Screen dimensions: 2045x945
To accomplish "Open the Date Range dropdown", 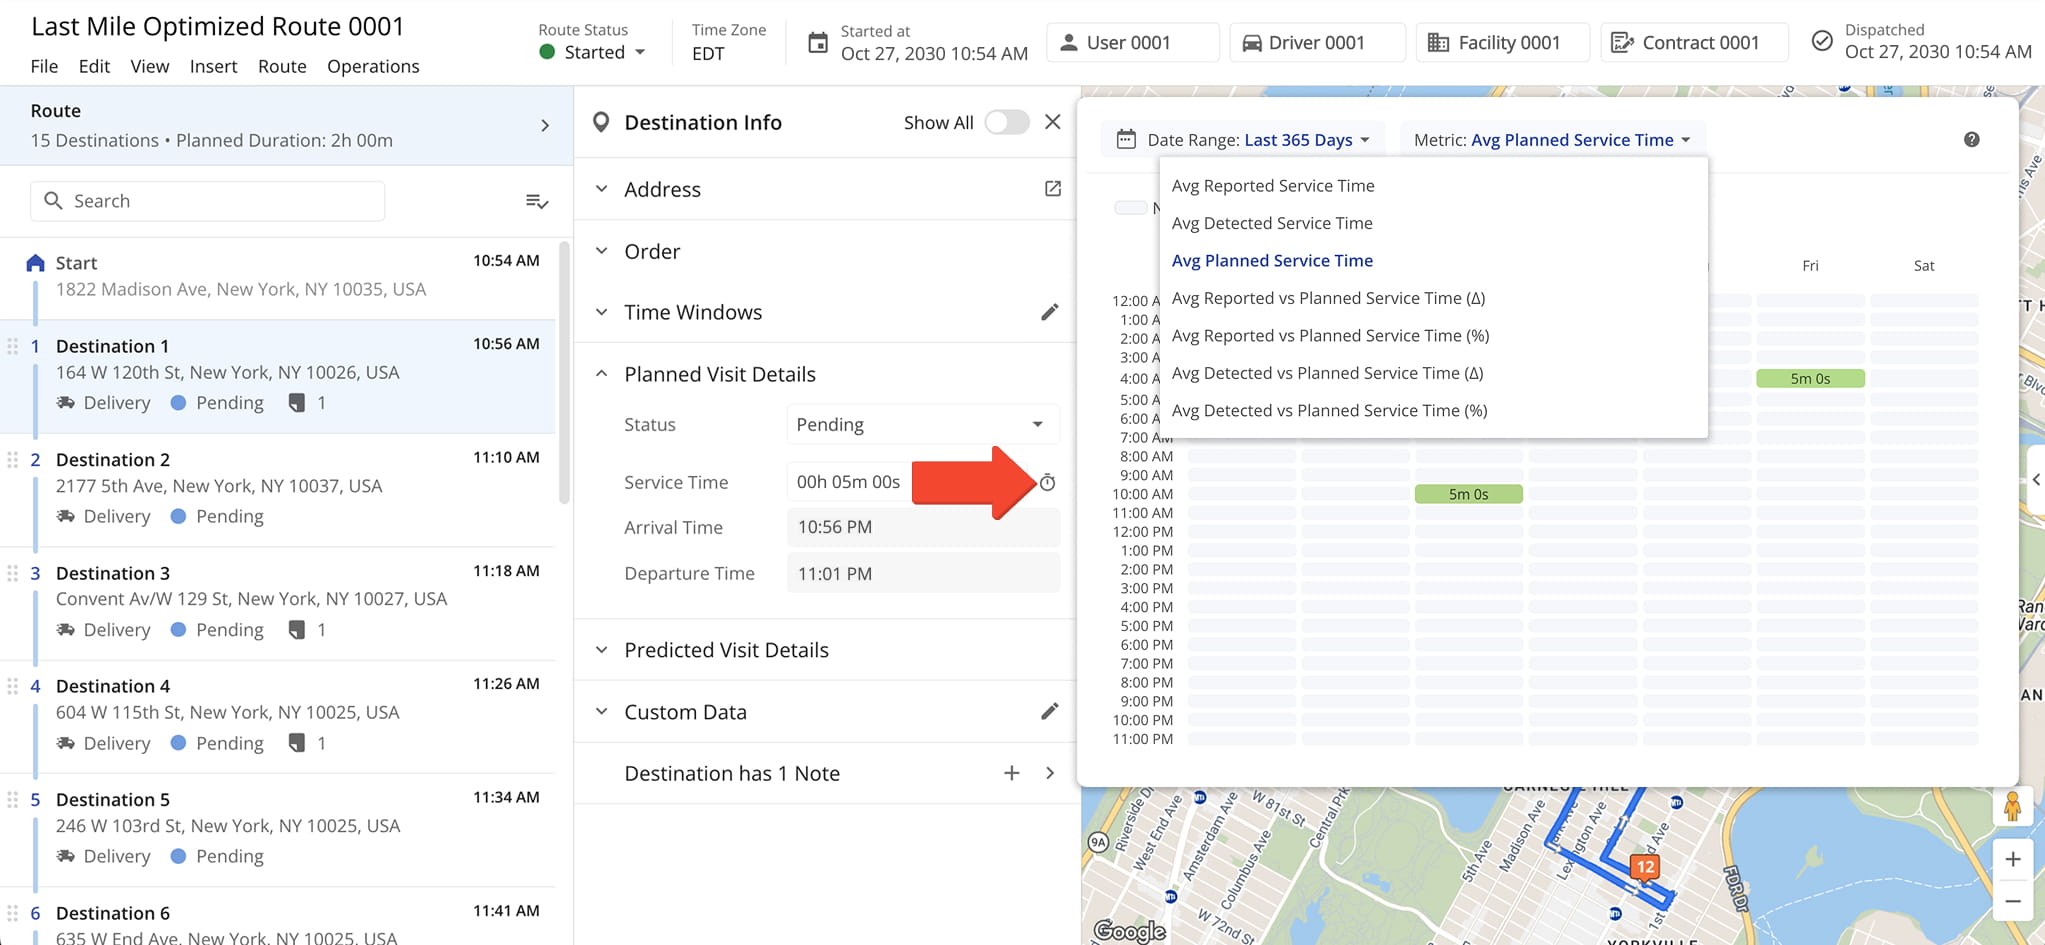I will [1244, 140].
